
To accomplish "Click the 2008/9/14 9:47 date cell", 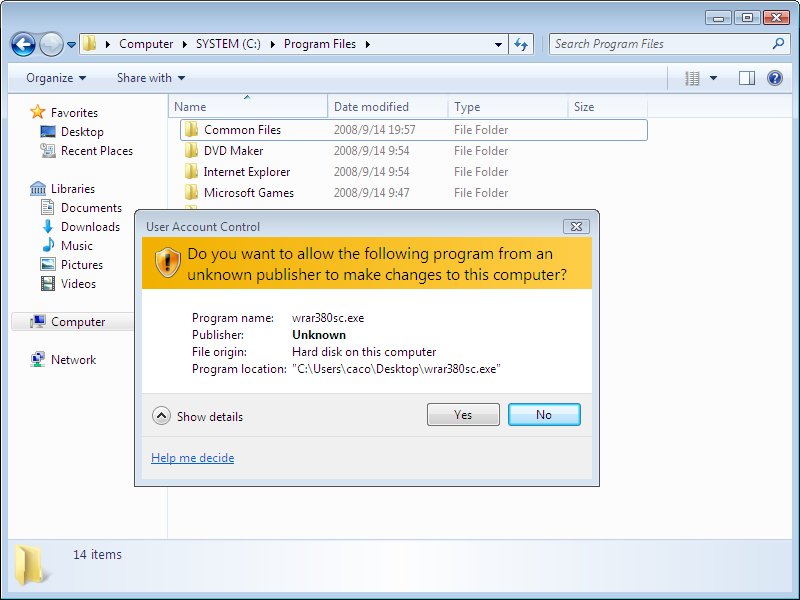I will click(371, 192).
